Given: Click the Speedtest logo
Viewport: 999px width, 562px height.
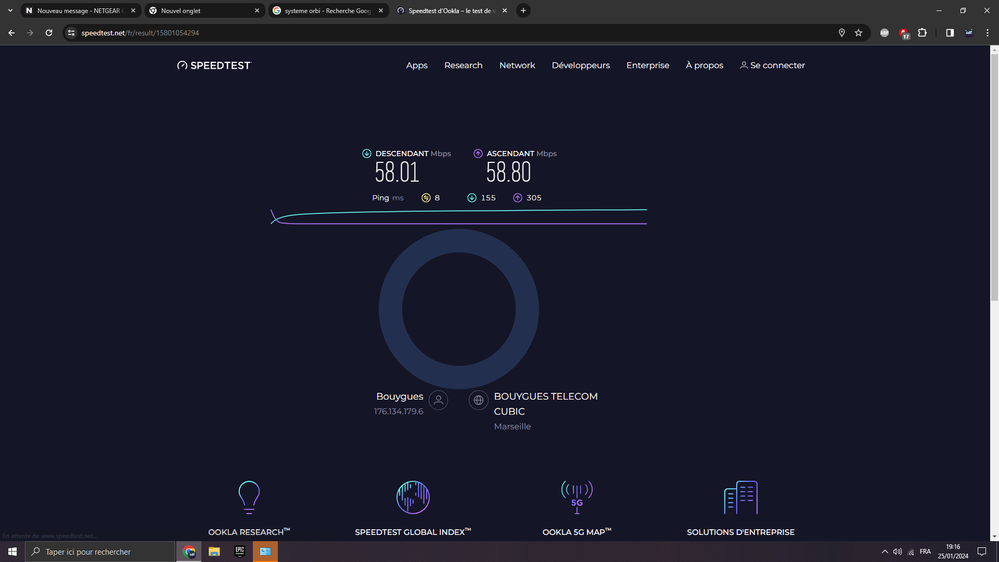Looking at the screenshot, I should click(x=214, y=65).
